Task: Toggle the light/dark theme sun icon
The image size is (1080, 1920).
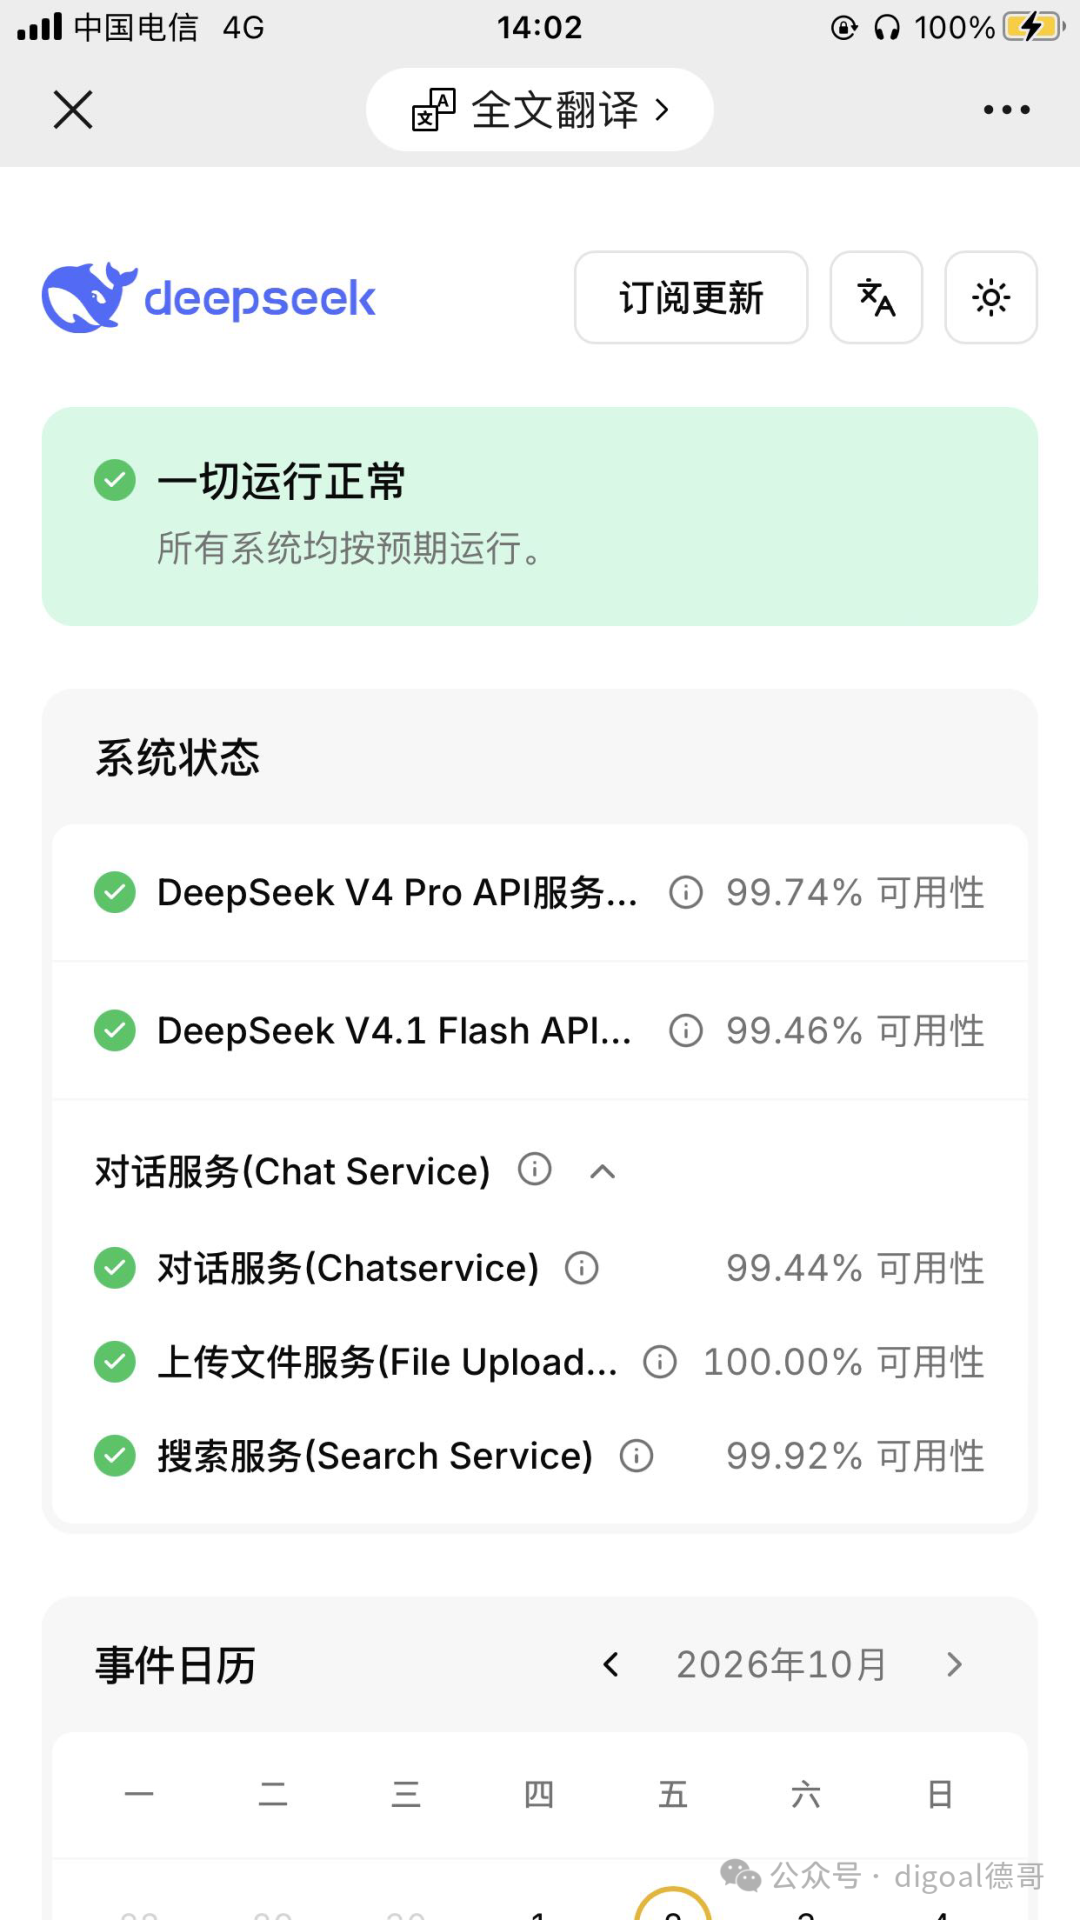Action: 991,297
